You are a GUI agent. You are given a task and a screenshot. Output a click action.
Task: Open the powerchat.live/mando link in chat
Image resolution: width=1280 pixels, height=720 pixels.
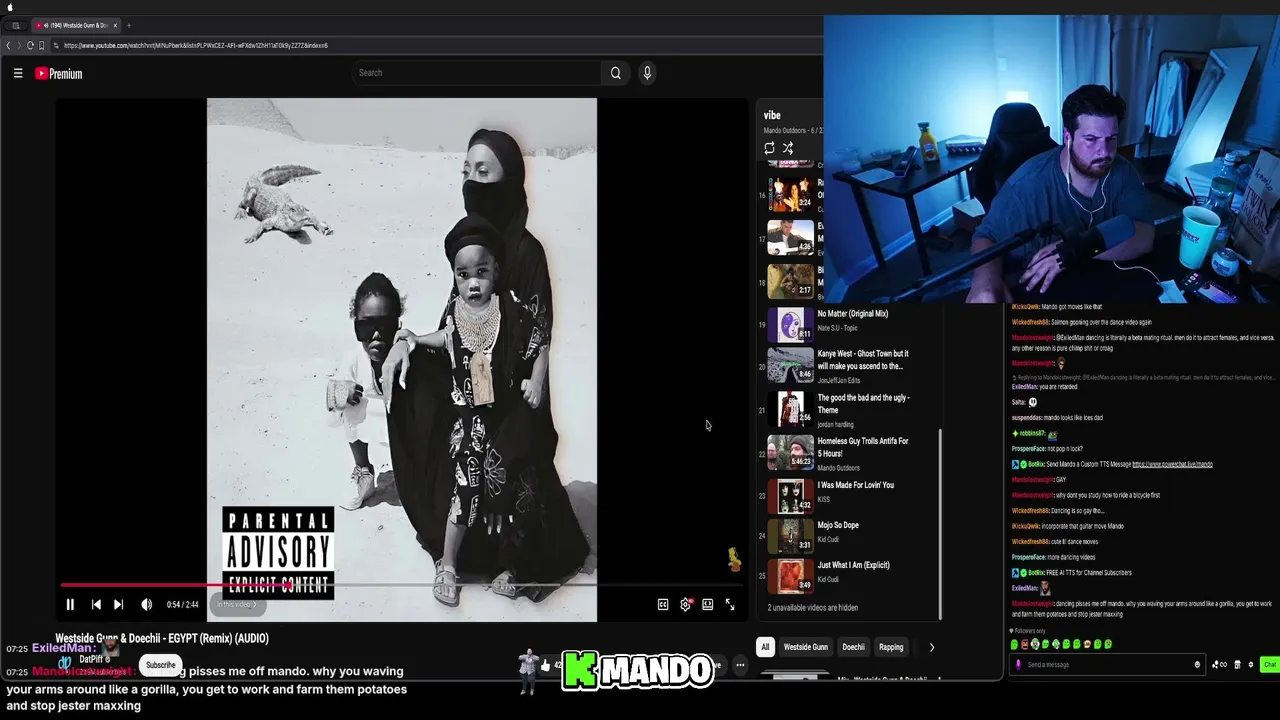point(1172,464)
